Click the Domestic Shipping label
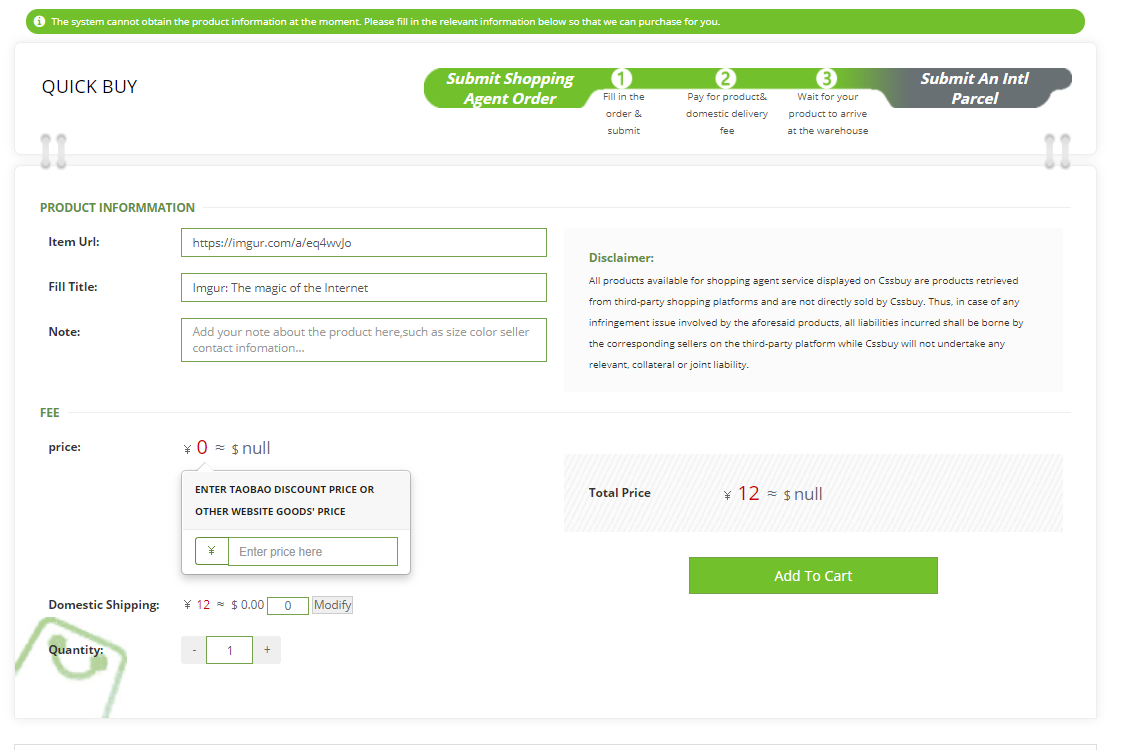 tap(104, 605)
